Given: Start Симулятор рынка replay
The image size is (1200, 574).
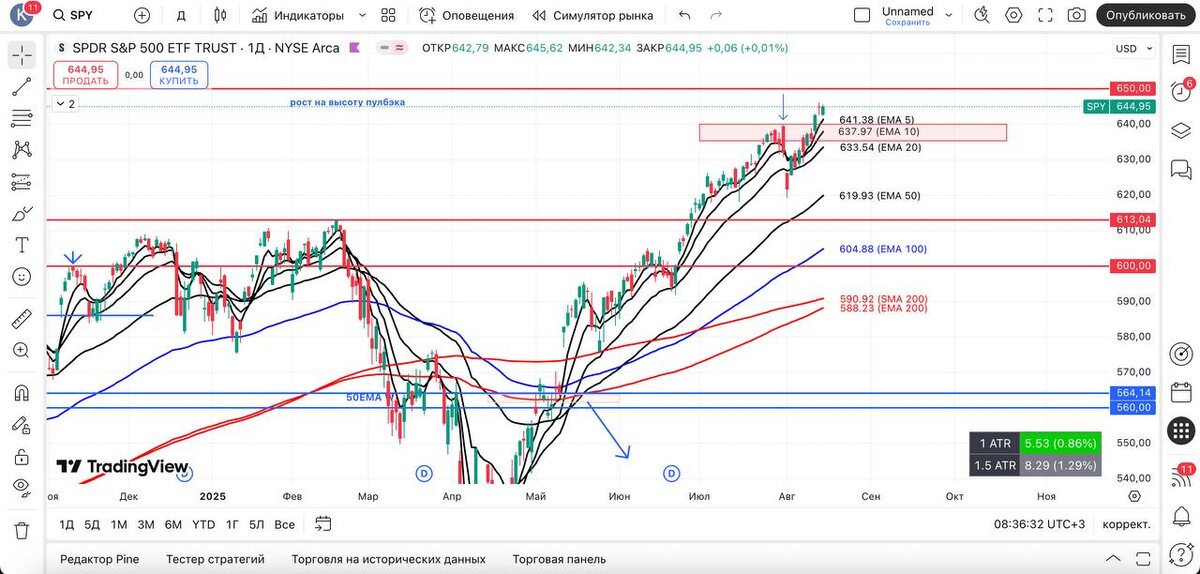Looking at the screenshot, I should (593, 15).
